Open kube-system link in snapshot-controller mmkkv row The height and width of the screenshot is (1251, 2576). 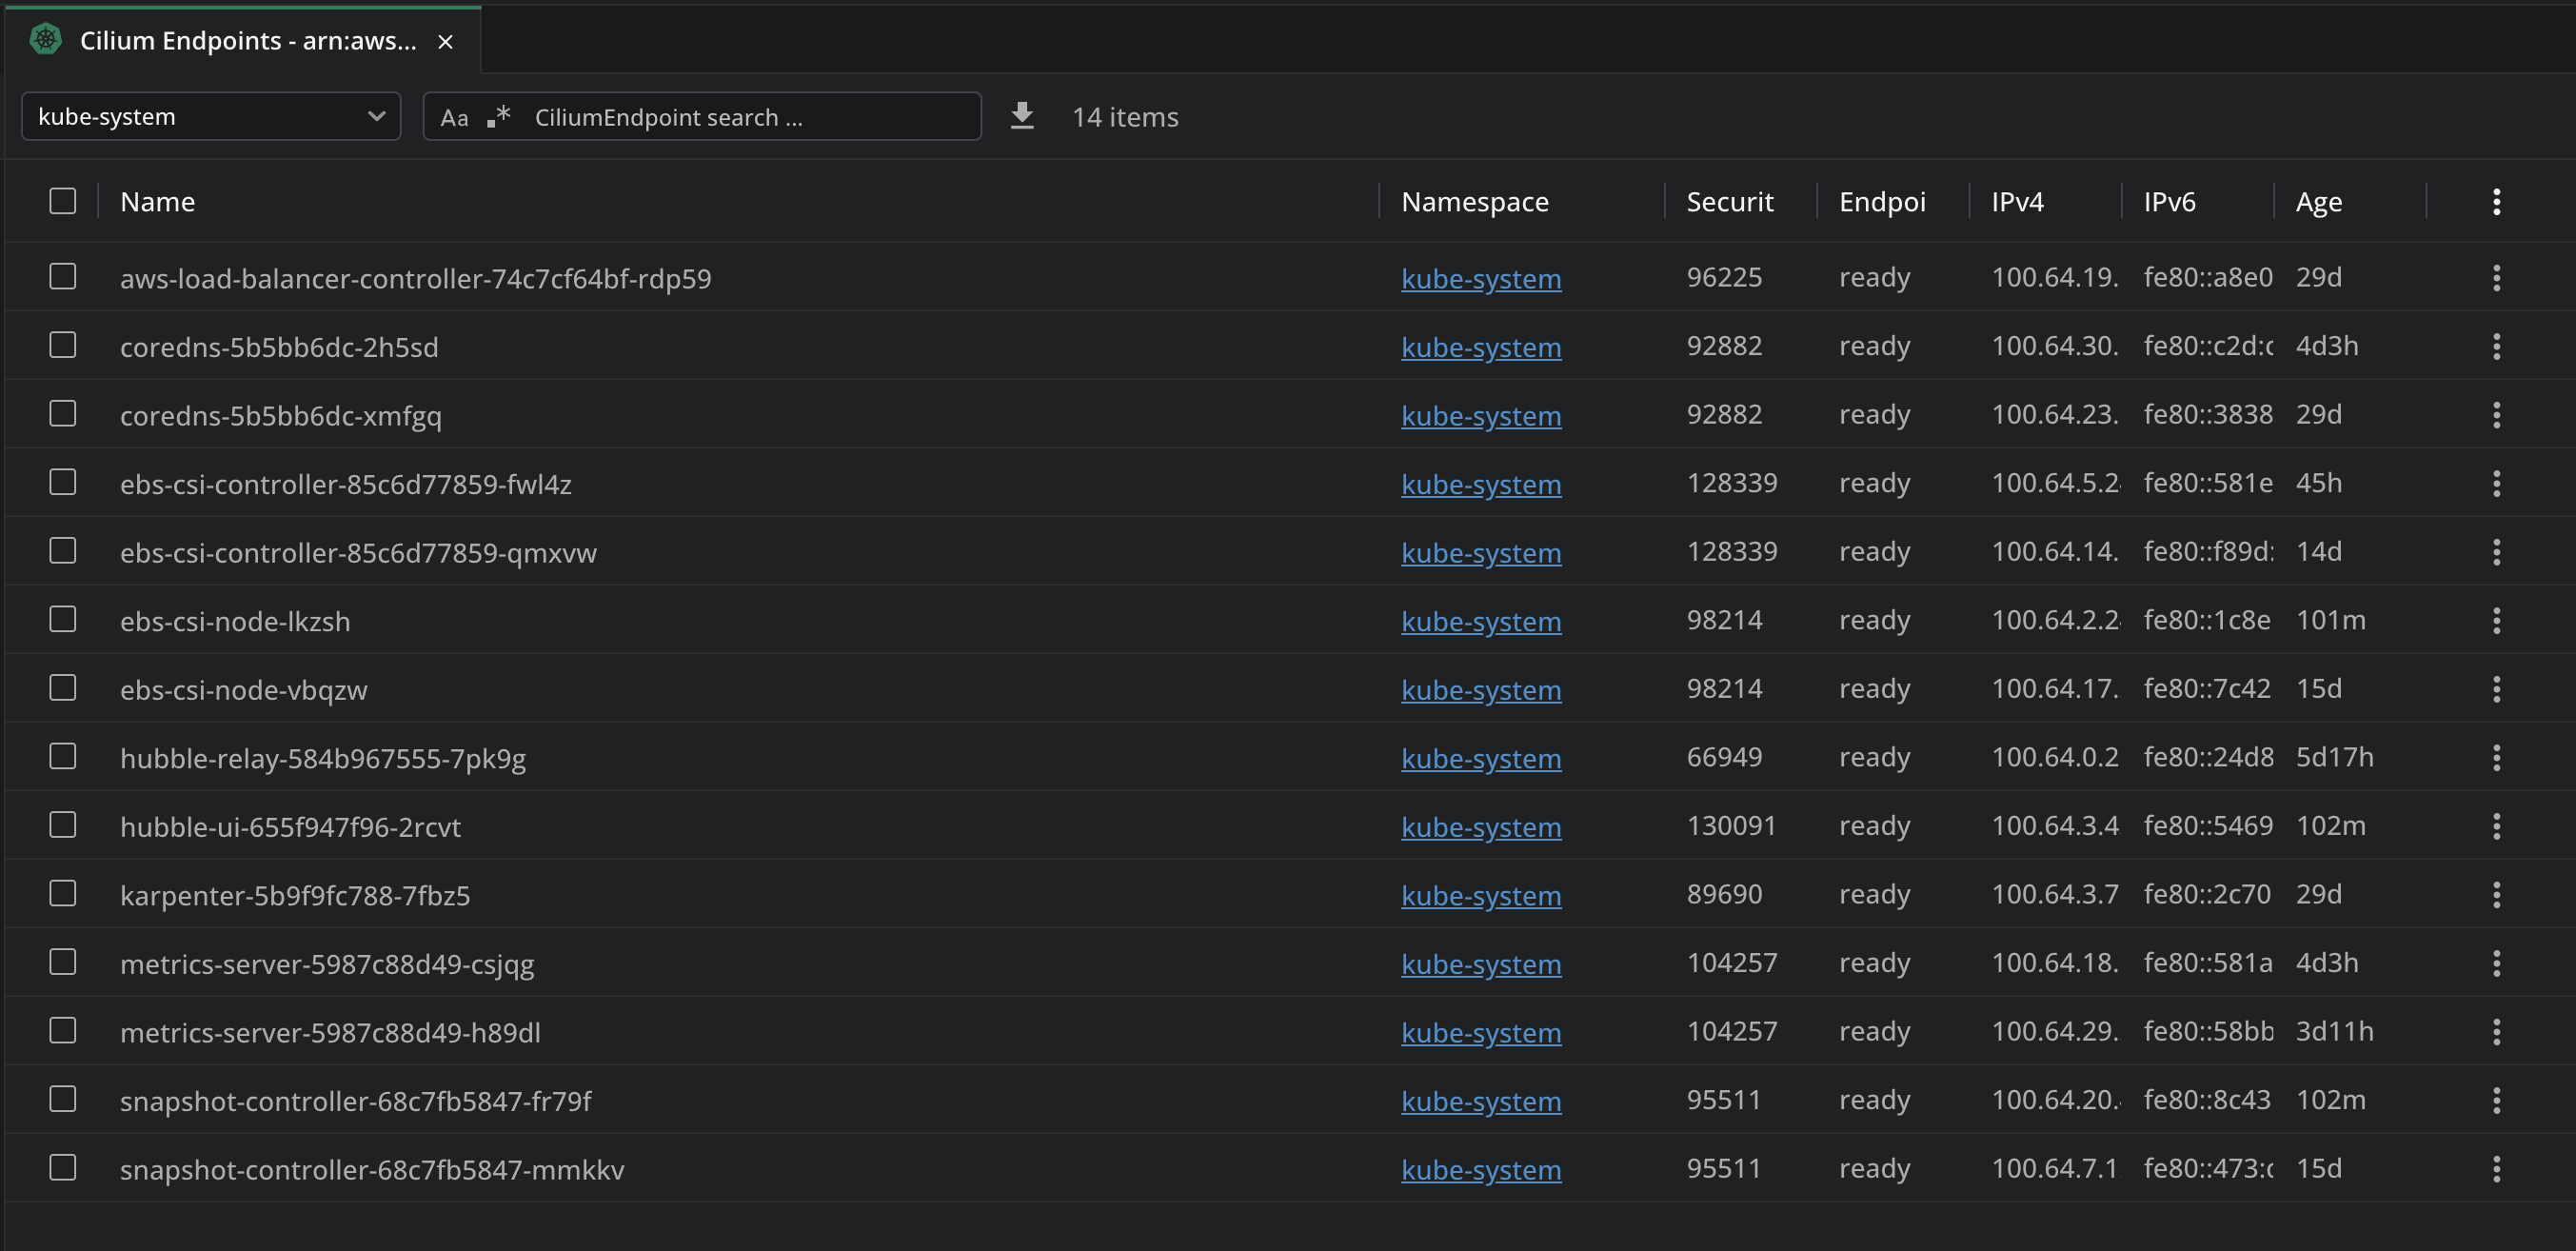click(x=1481, y=1170)
